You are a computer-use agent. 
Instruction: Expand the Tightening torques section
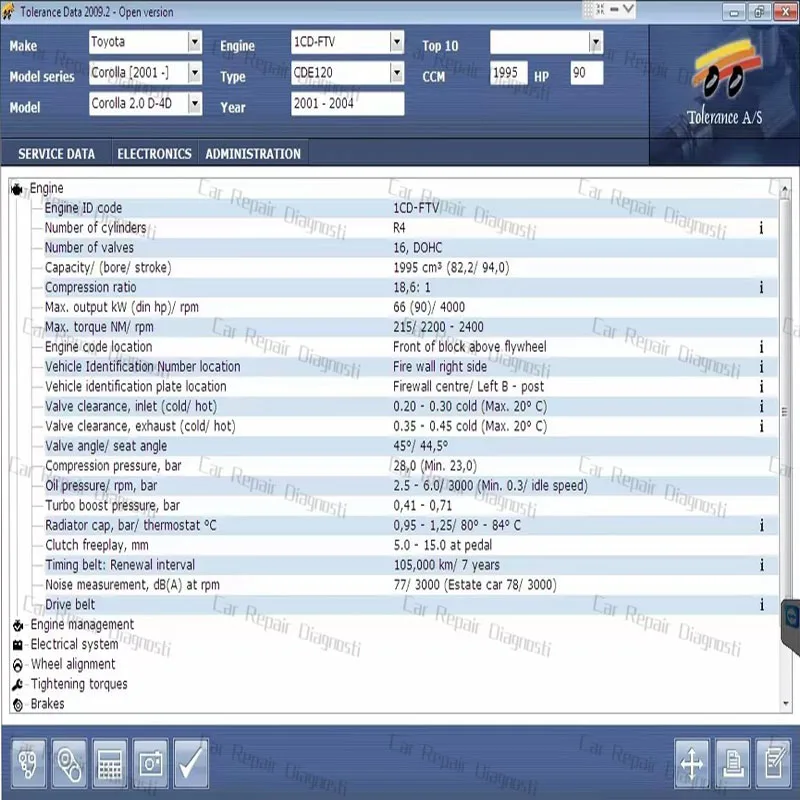click(18, 685)
